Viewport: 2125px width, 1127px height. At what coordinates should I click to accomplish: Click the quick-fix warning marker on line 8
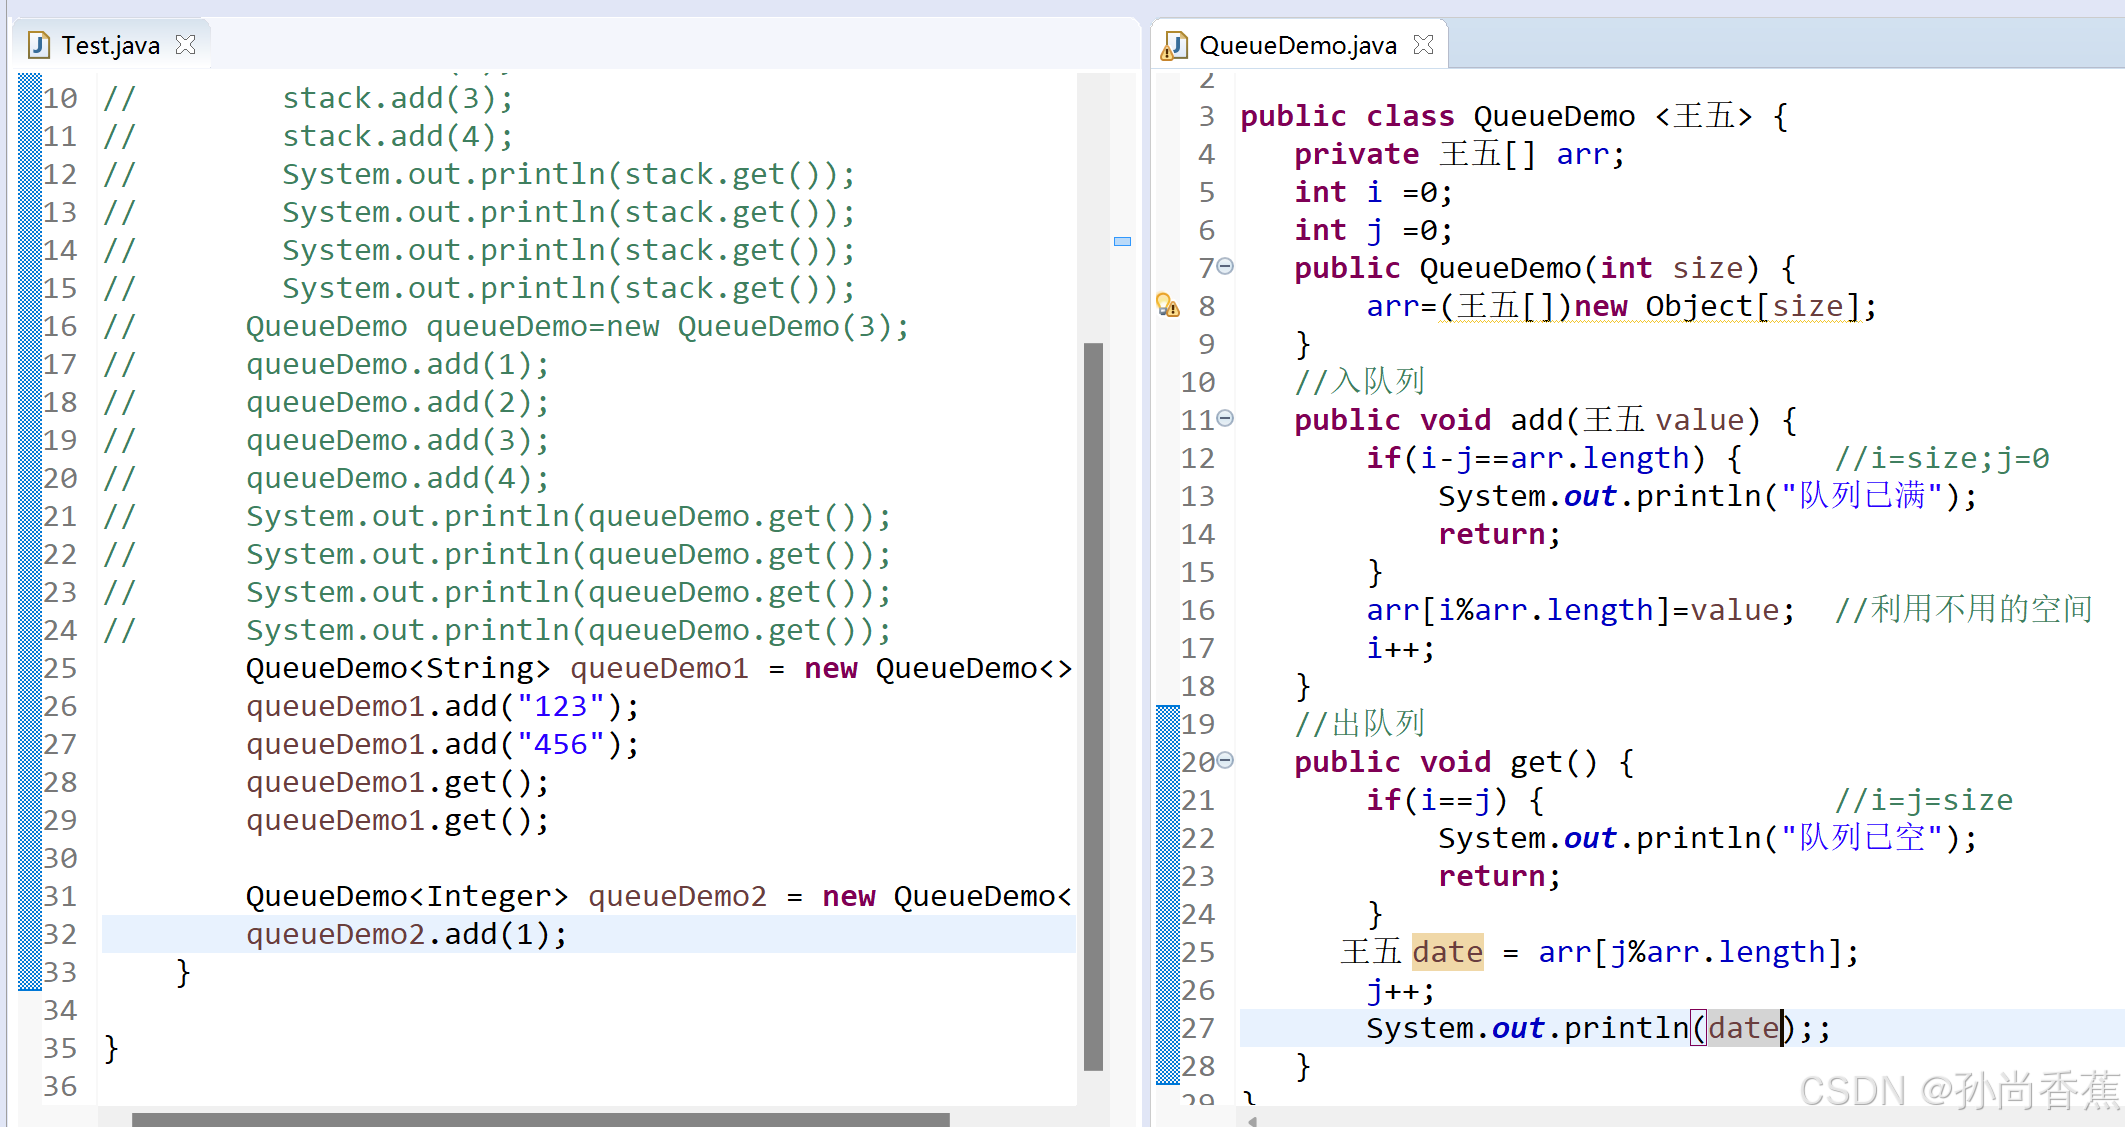(x=1167, y=305)
